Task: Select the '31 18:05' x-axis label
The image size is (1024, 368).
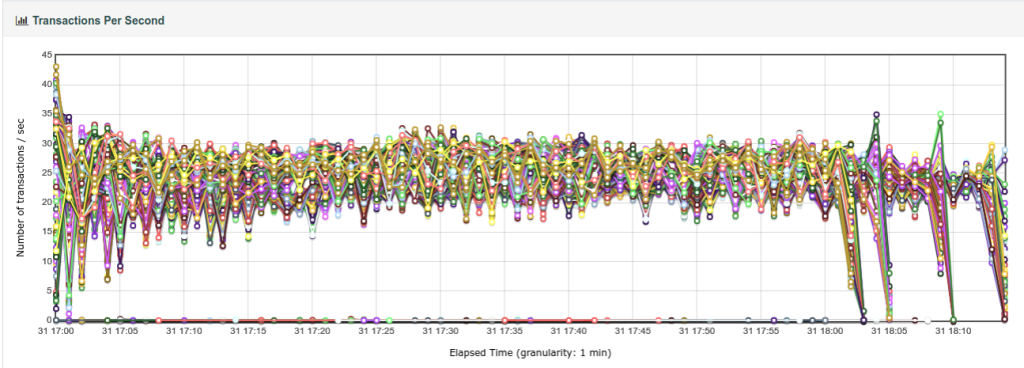Action: 889,331
